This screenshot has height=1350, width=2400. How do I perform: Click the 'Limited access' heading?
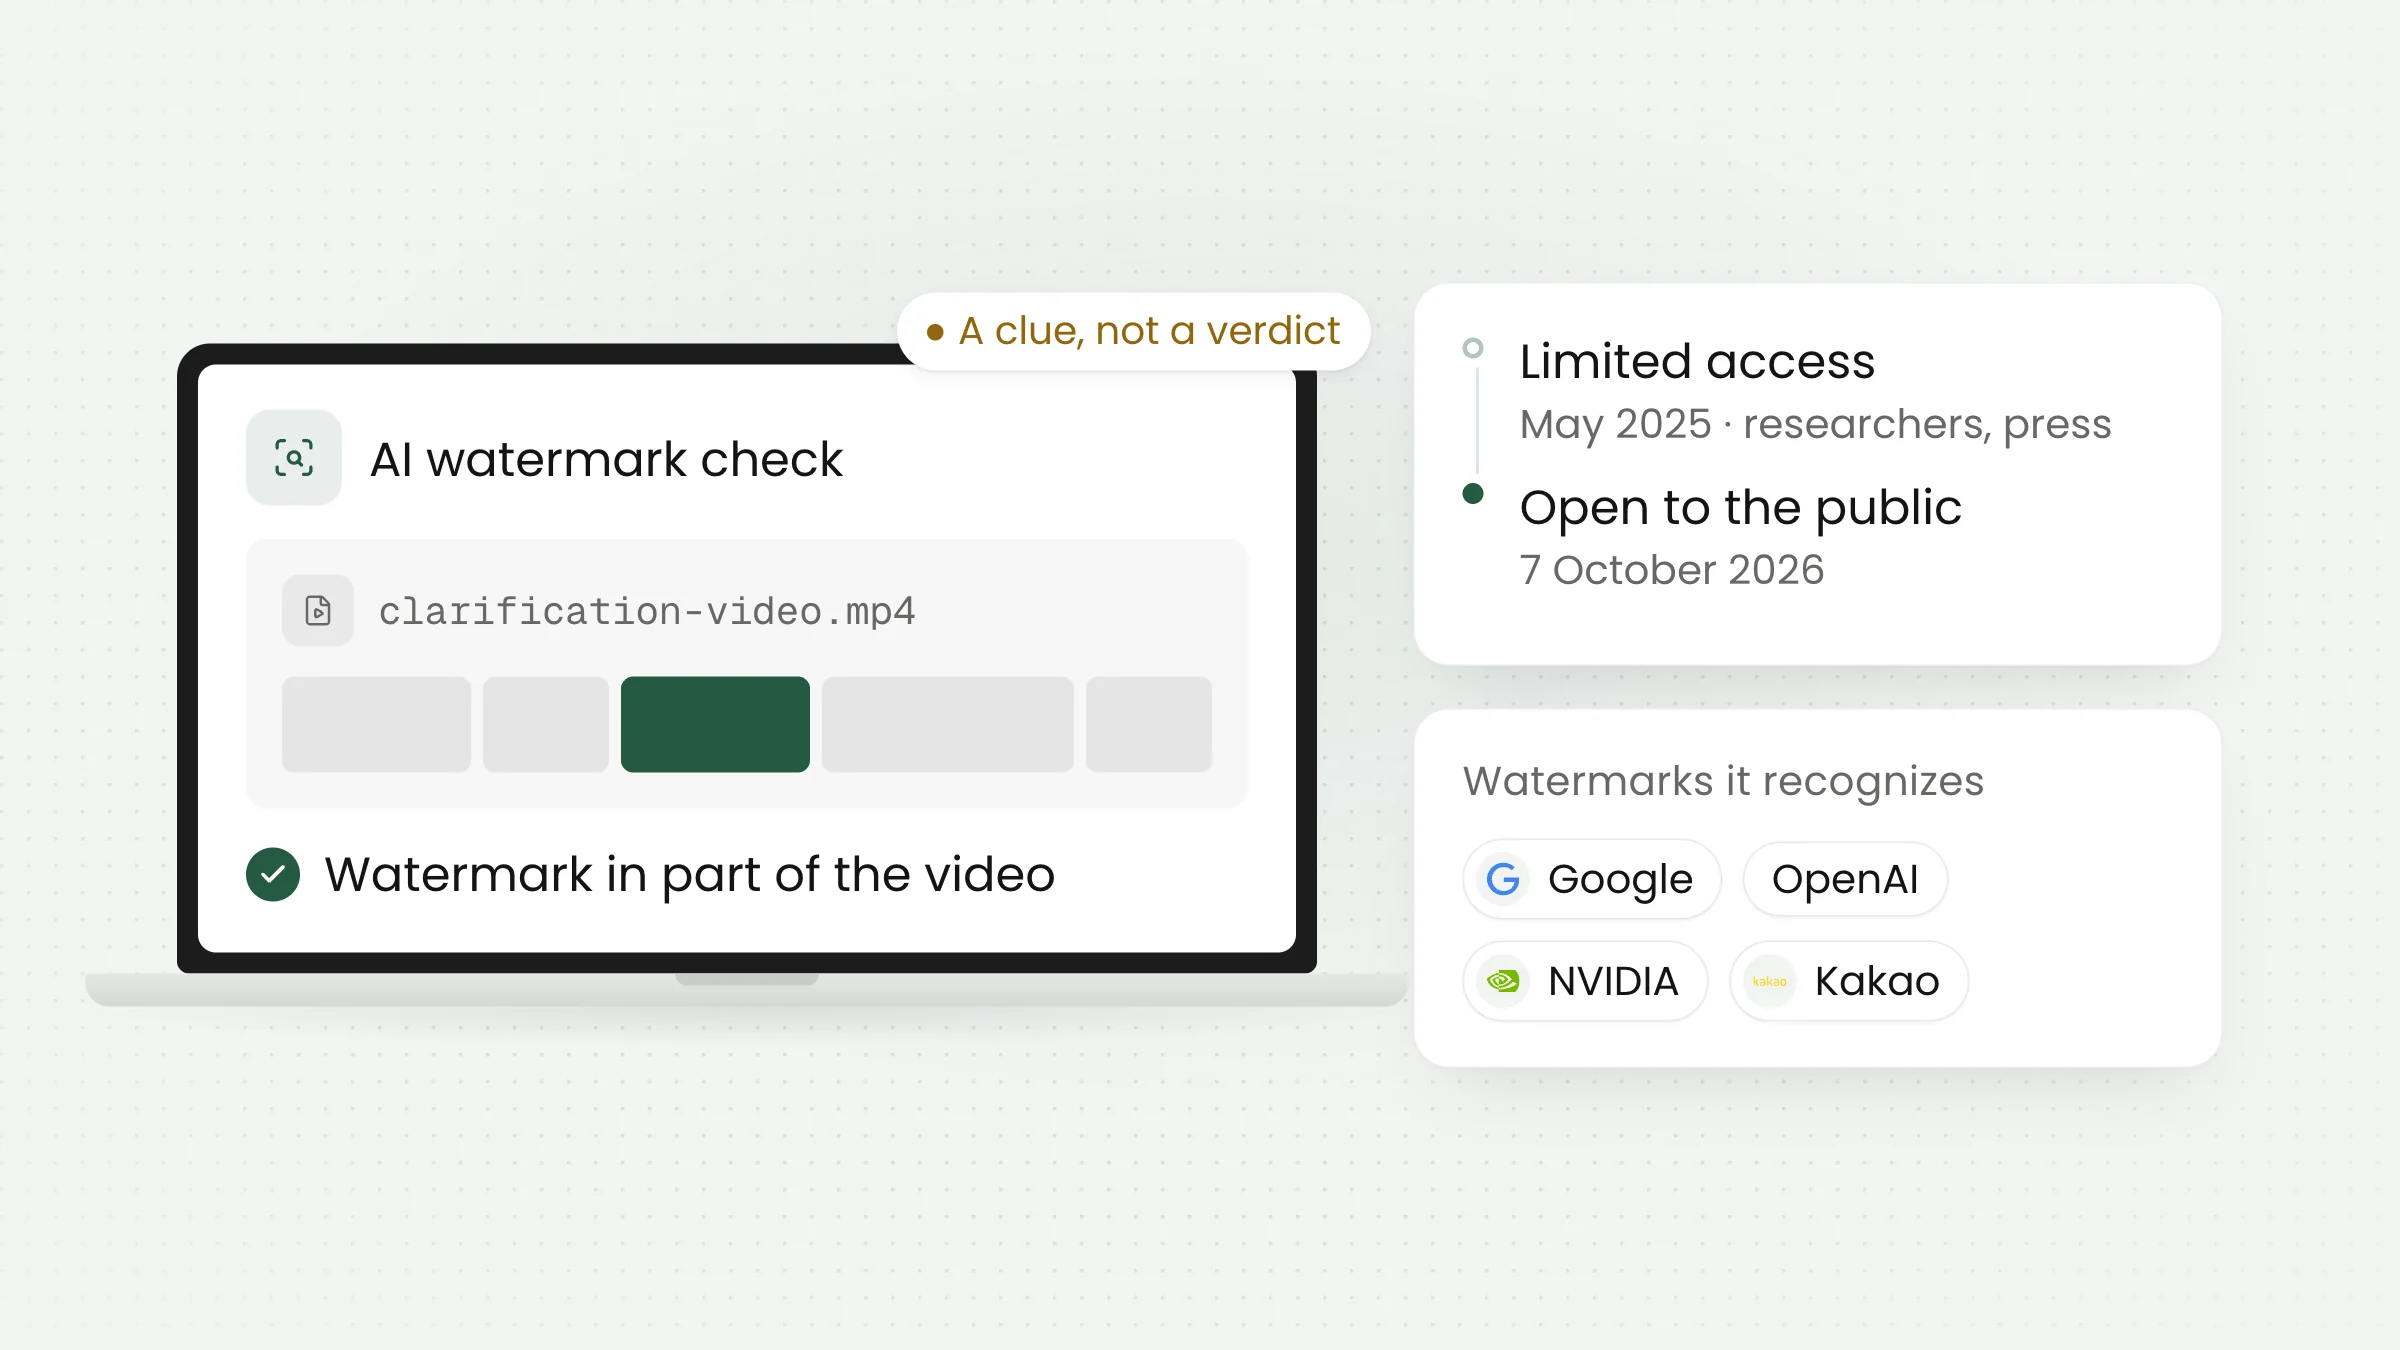click(x=1697, y=361)
